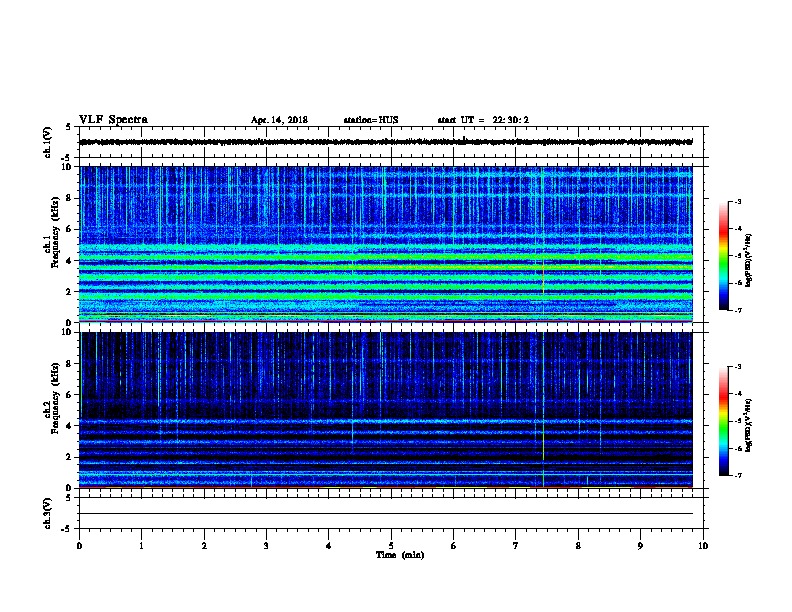Click the flat ch.3 trace line
This screenshot has width=792, height=612.
[x=386, y=514]
